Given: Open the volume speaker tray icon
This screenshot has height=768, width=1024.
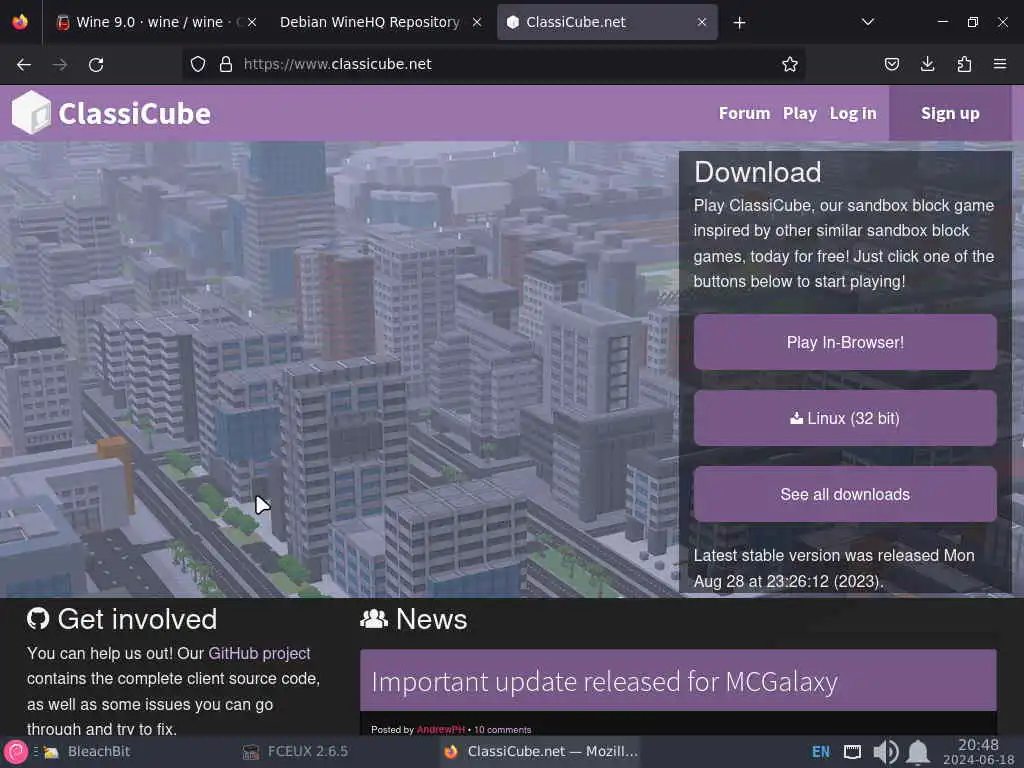Looking at the screenshot, I should pos(886,752).
